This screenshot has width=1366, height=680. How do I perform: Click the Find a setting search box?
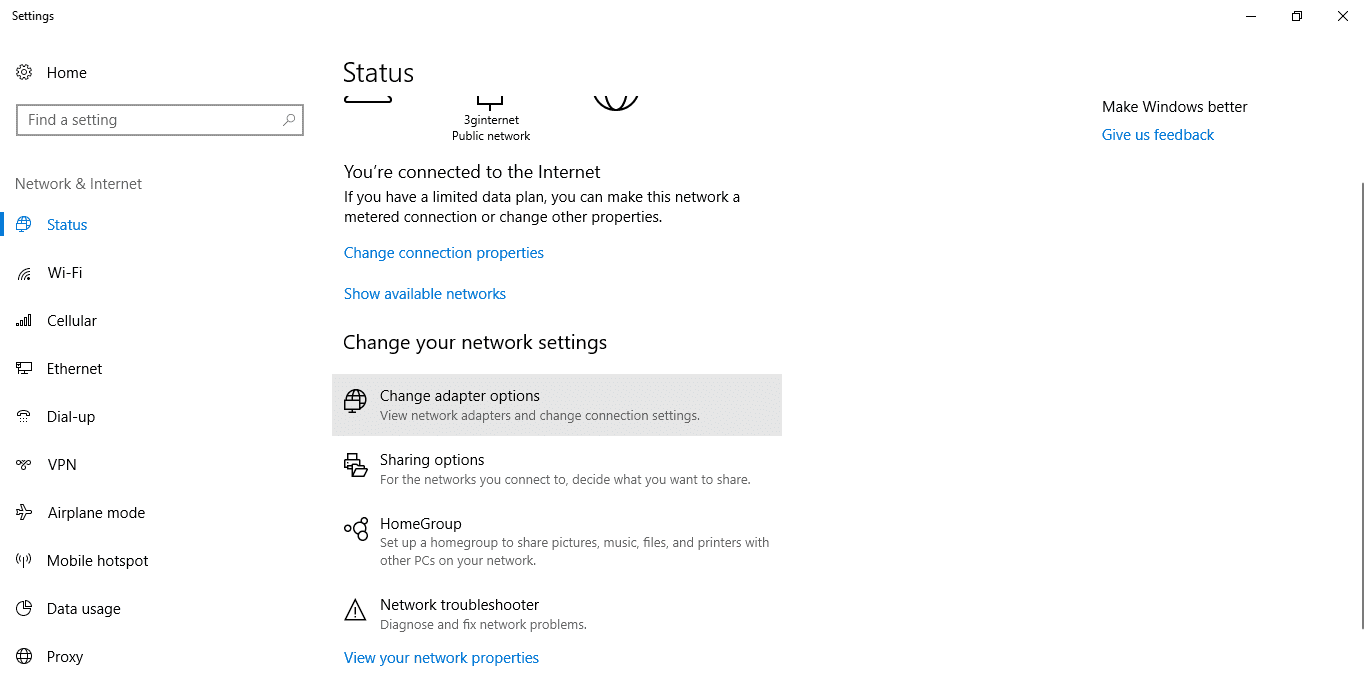(x=150, y=120)
